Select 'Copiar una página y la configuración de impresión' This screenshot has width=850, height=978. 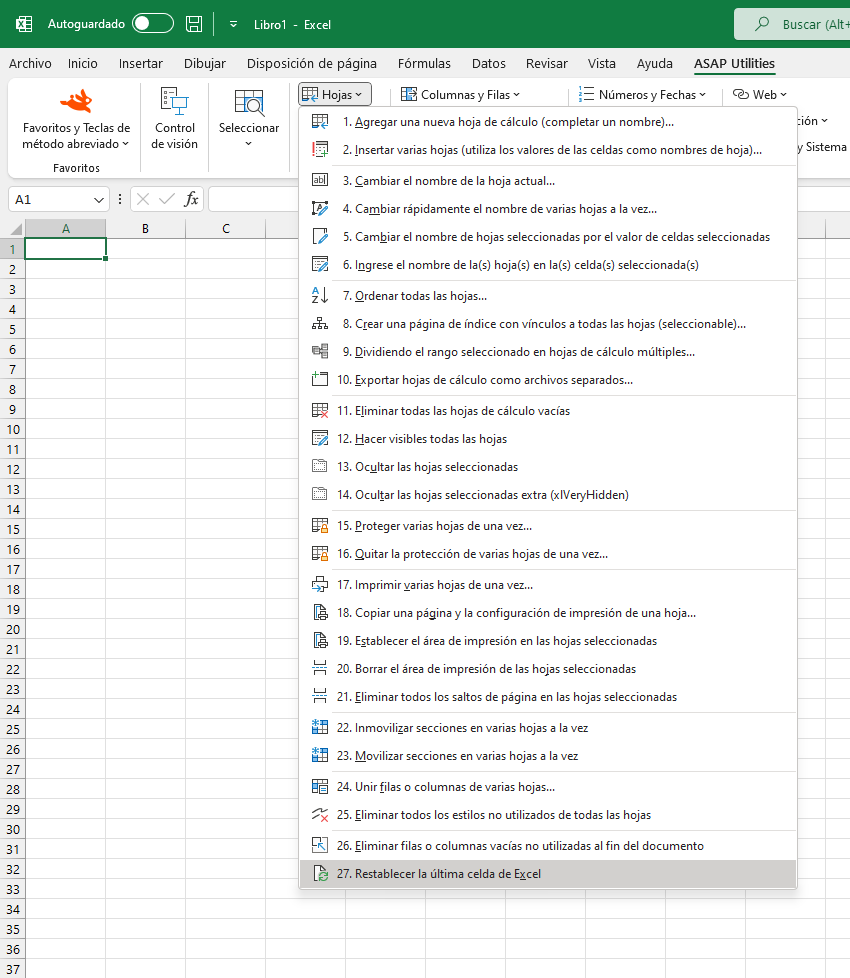[548, 612]
